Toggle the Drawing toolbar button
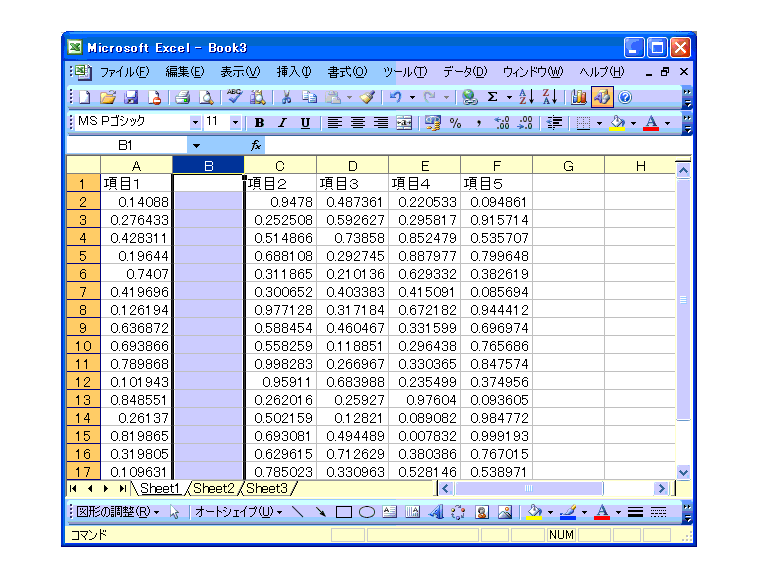Viewport: 761px width, 584px height. pos(602,98)
